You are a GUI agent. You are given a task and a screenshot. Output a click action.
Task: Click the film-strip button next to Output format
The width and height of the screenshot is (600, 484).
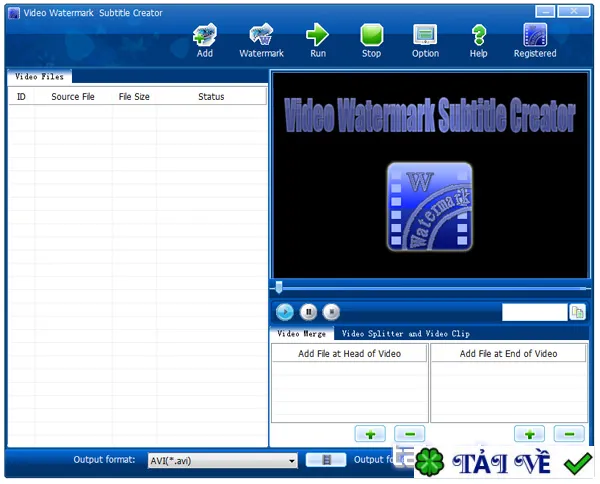pyautogui.click(x=326, y=460)
